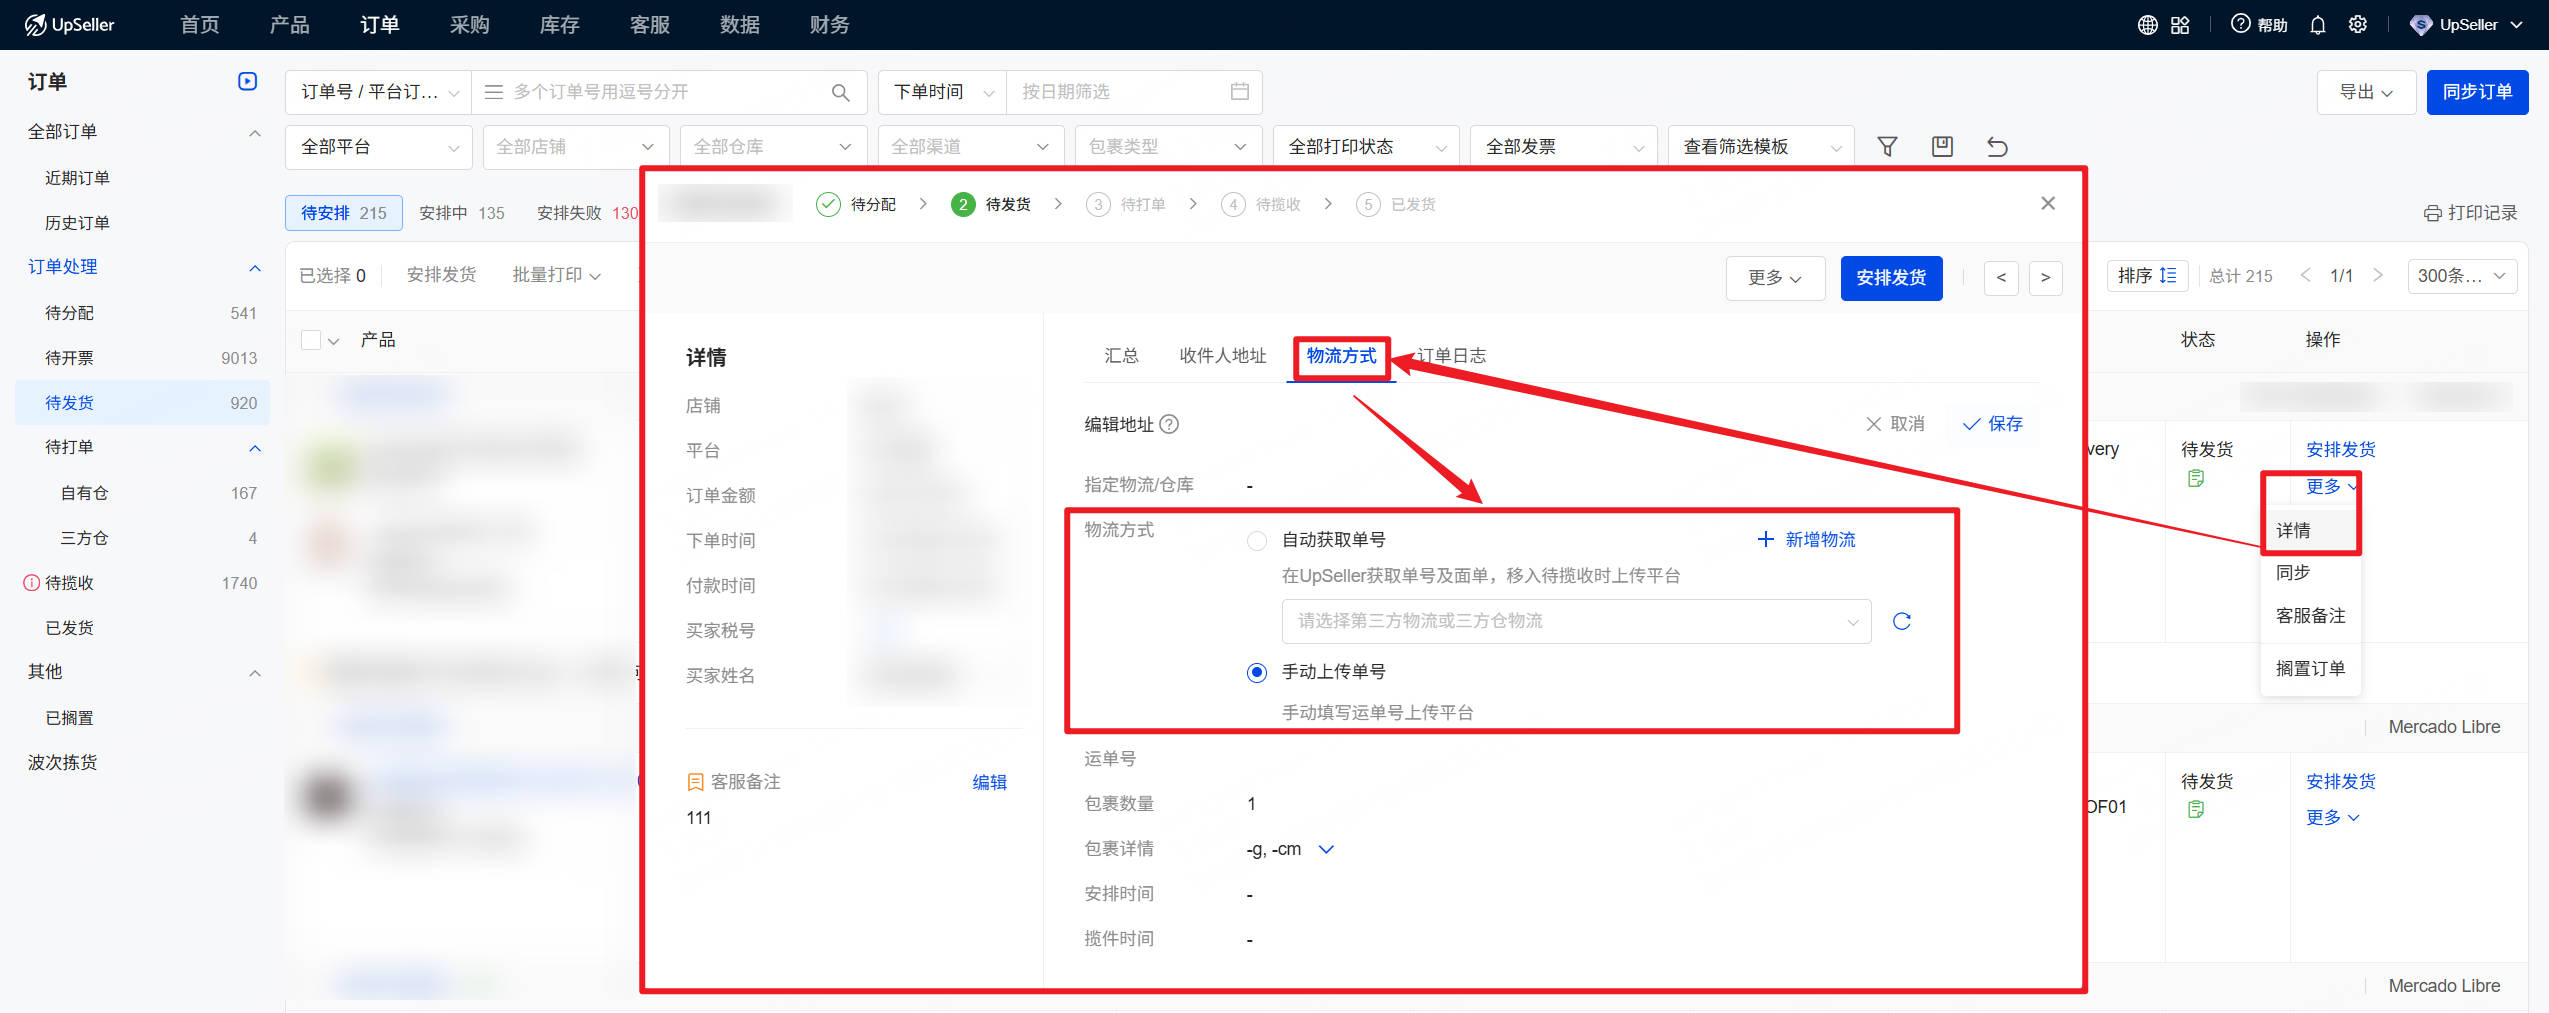This screenshot has width=2549, height=1013.
Task: Open settings gear in top bar
Action: 2357,25
